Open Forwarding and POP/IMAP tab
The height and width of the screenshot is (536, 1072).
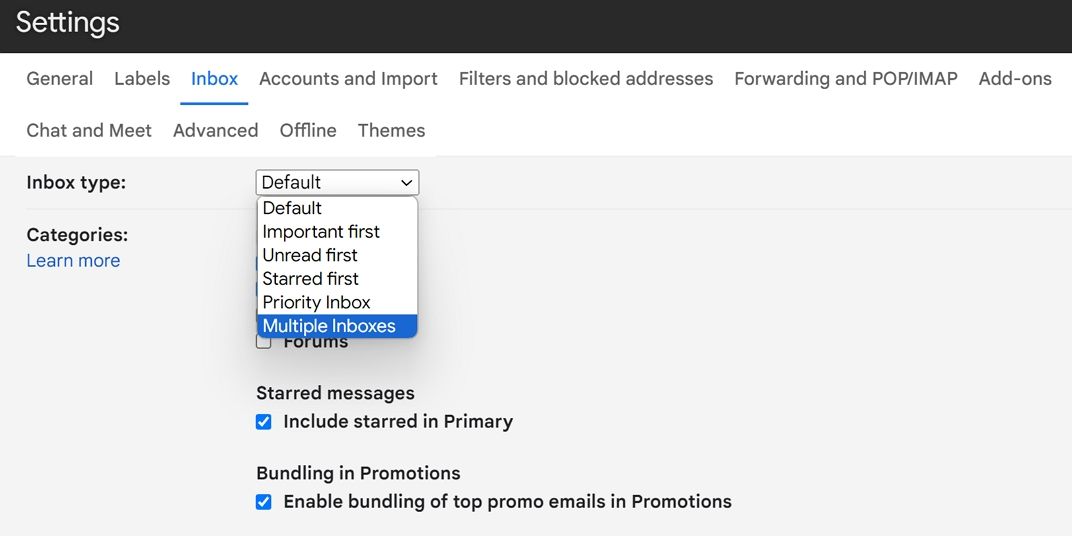(846, 79)
